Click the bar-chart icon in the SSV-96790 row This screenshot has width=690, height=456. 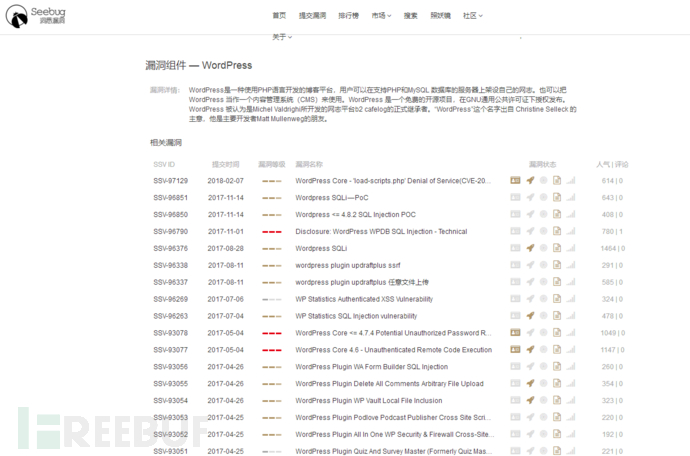pos(571,231)
